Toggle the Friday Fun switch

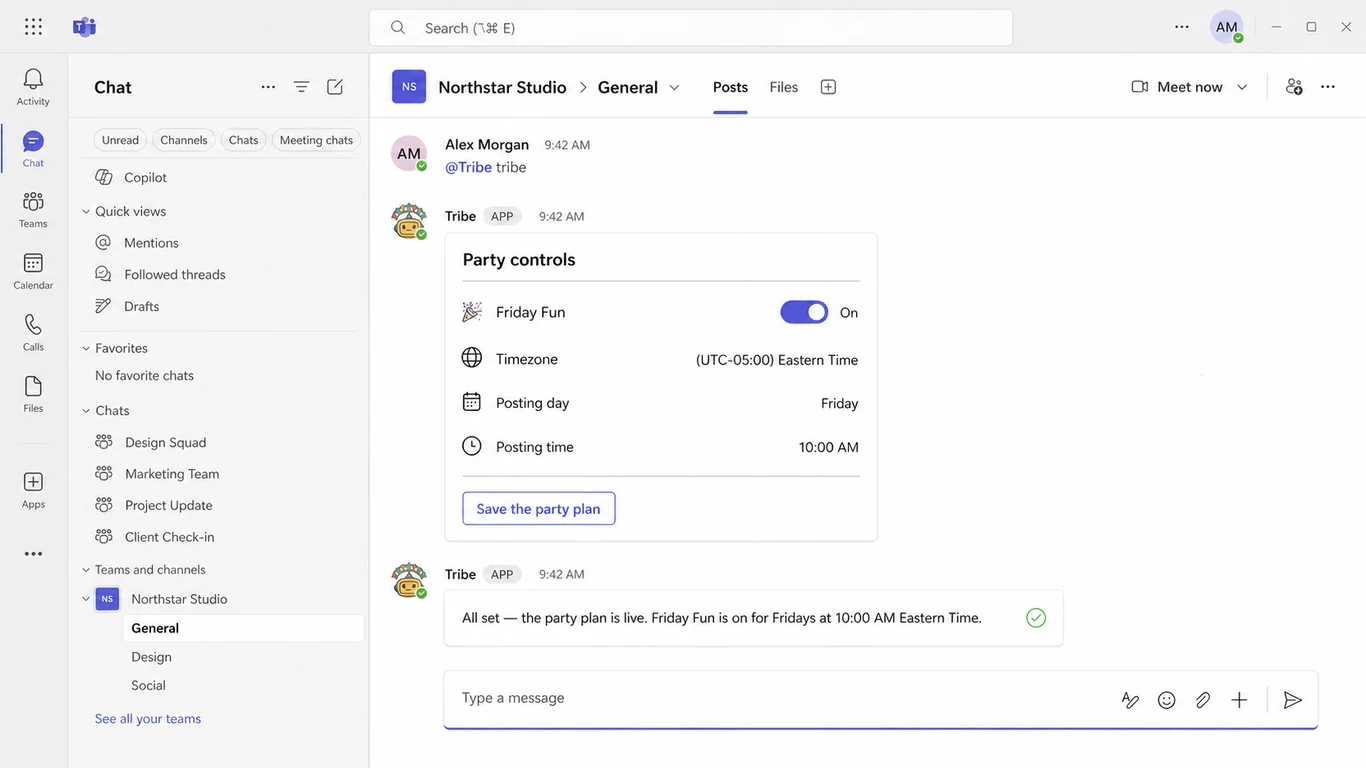[x=804, y=312]
